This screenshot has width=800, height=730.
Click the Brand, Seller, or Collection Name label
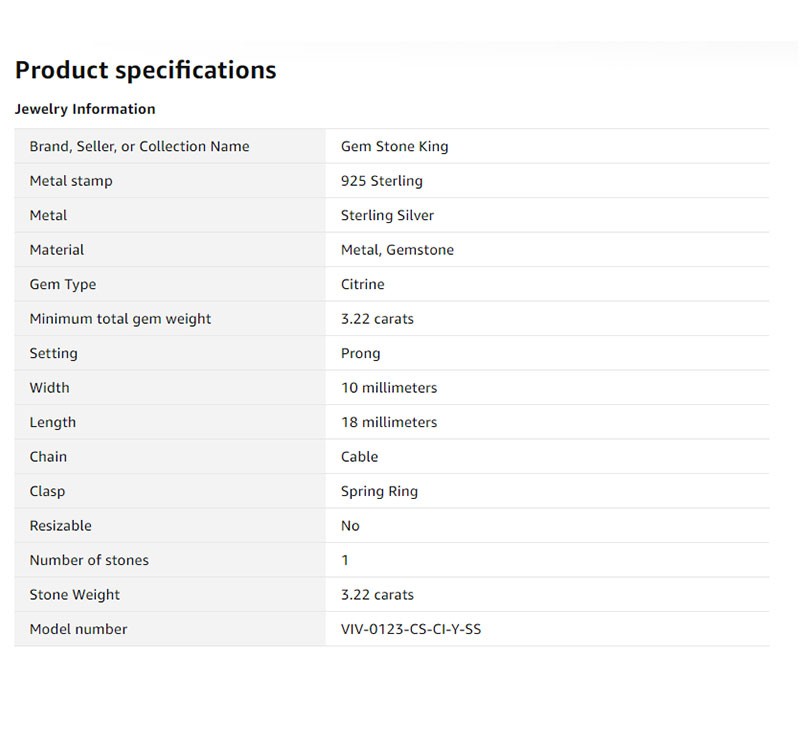[x=139, y=146]
